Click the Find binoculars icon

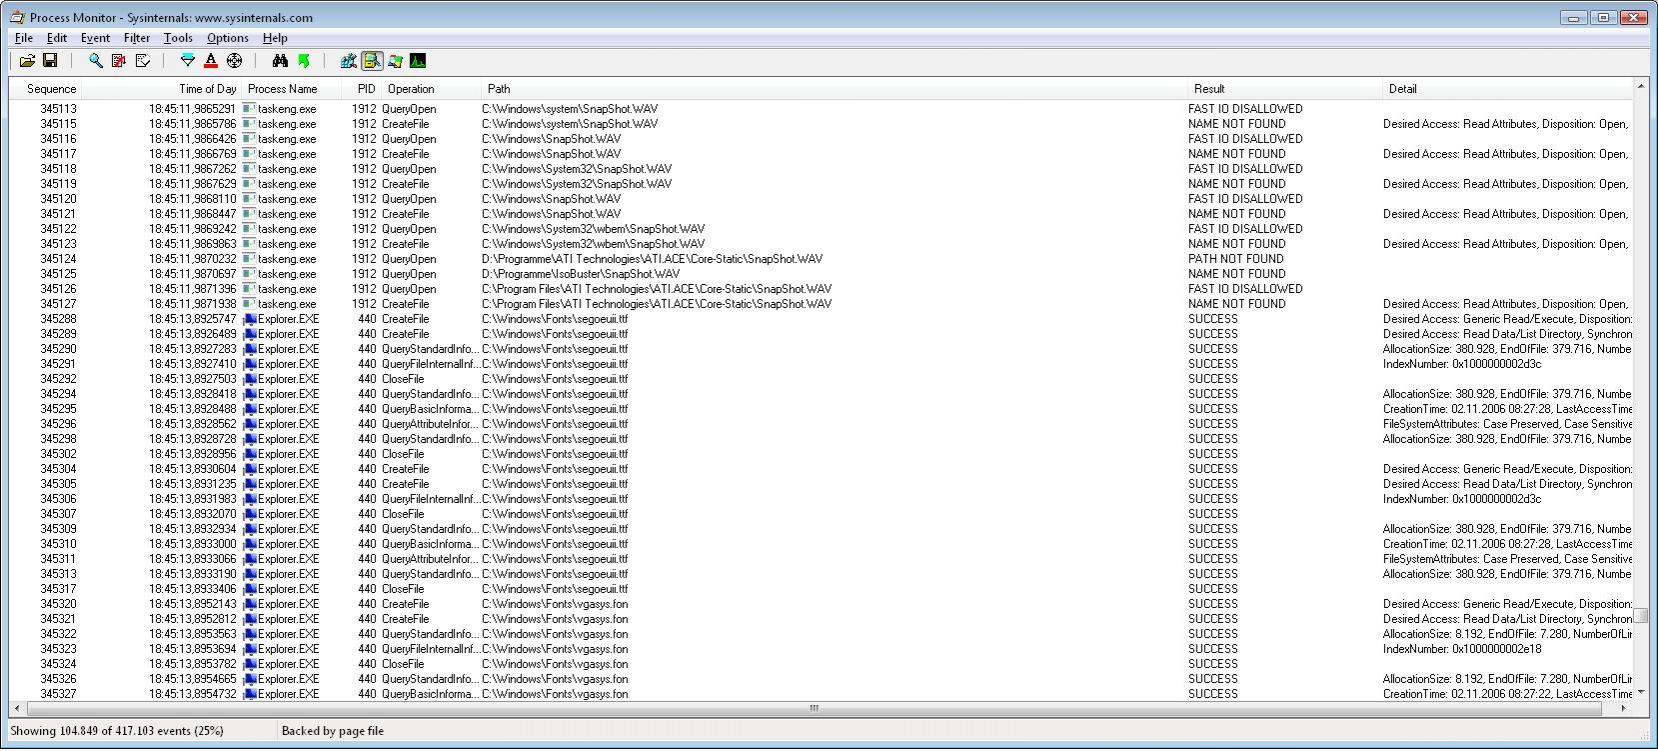click(280, 61)
